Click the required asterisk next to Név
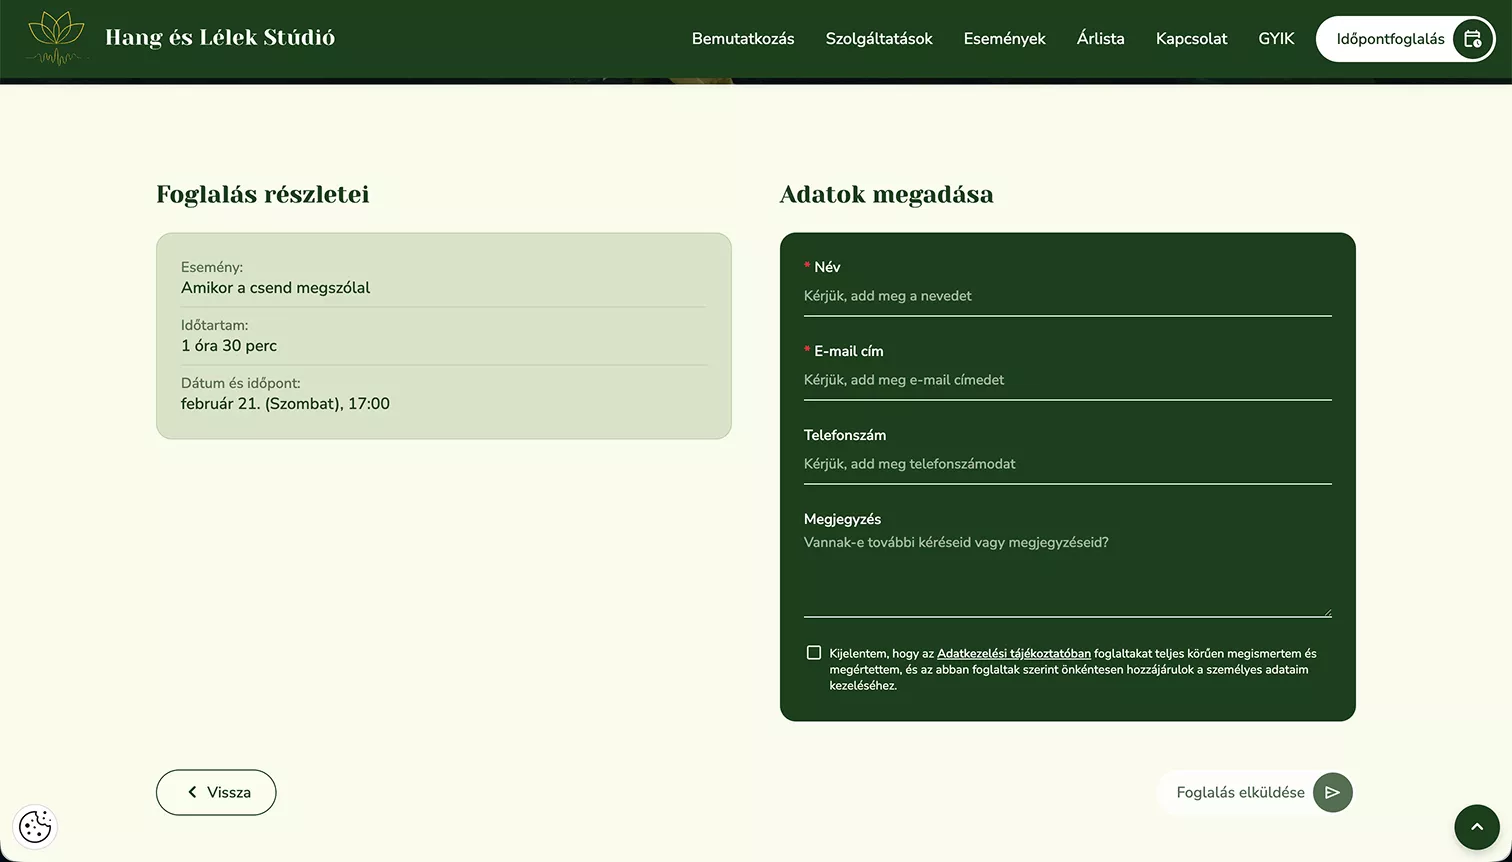The width and height of the screenshot is (1512, 862). [806, 266]
